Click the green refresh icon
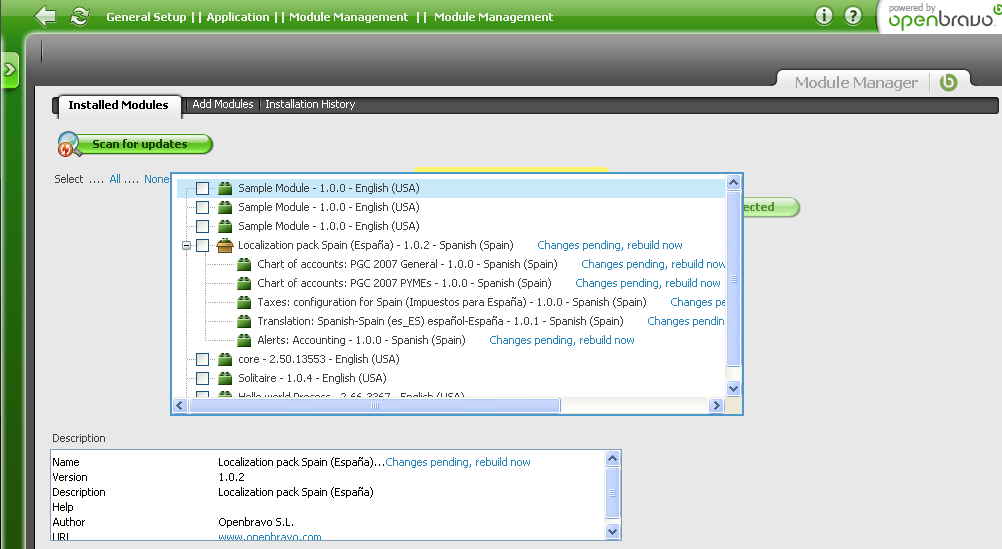The image size is (1002, 549). pyautogui.click(x=81, y=17)
